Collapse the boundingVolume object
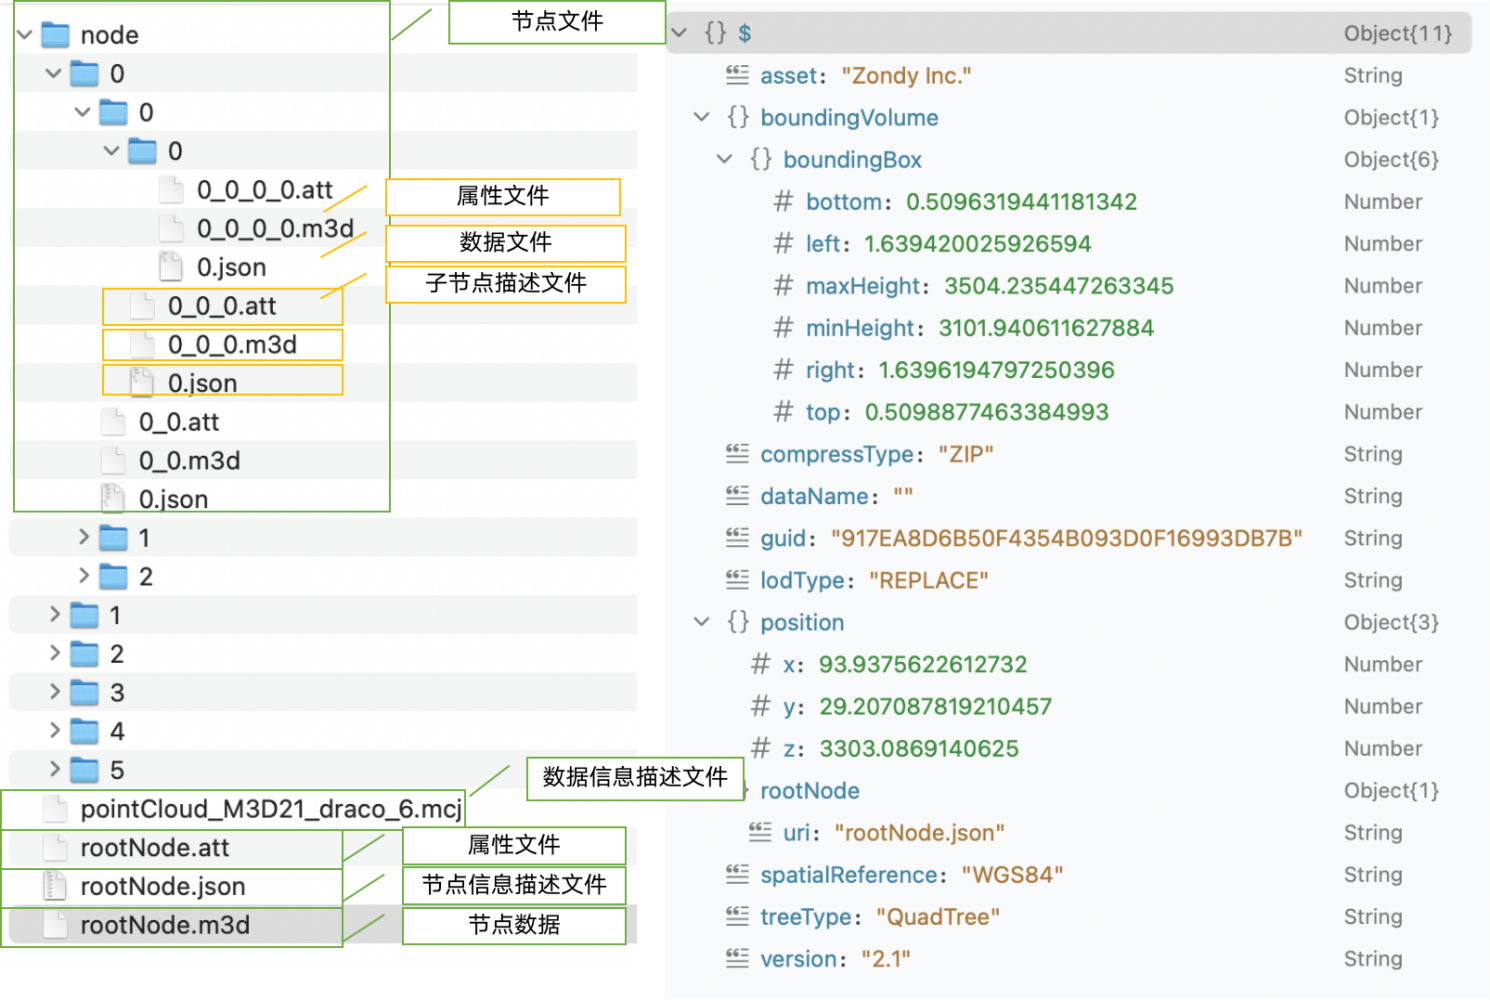This screenshot has height=1000, width=1490. pyautogui.click(x=702, y=117)
